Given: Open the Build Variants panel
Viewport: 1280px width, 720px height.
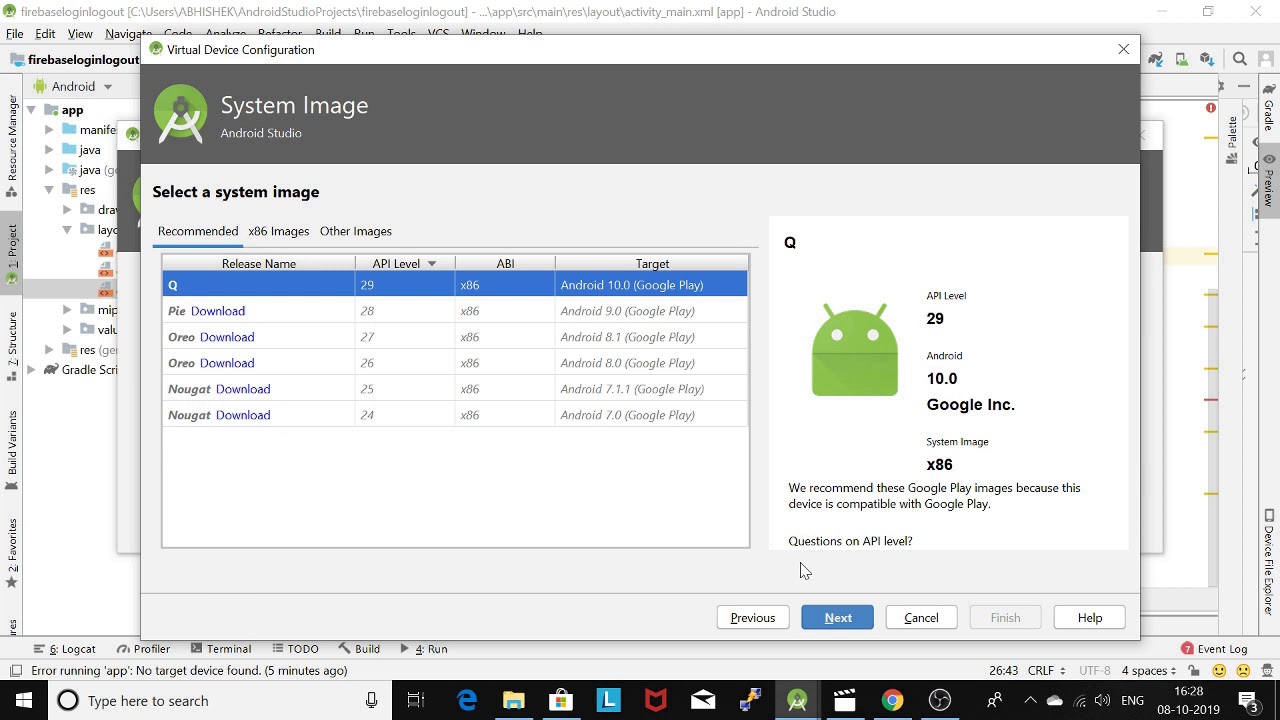Looking at the screenshot, I should (x=12, y=450).
